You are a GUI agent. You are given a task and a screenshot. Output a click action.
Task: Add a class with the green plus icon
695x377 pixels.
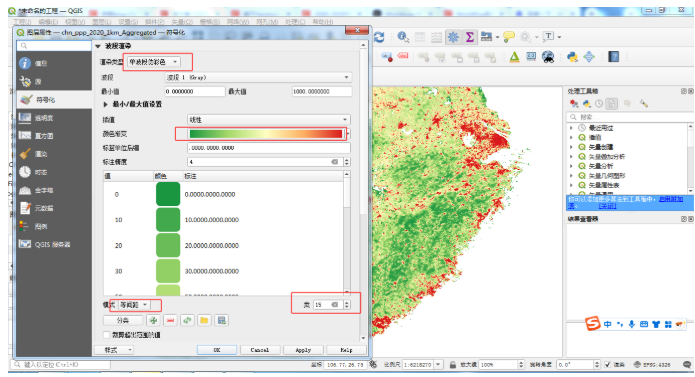(153, 320)
